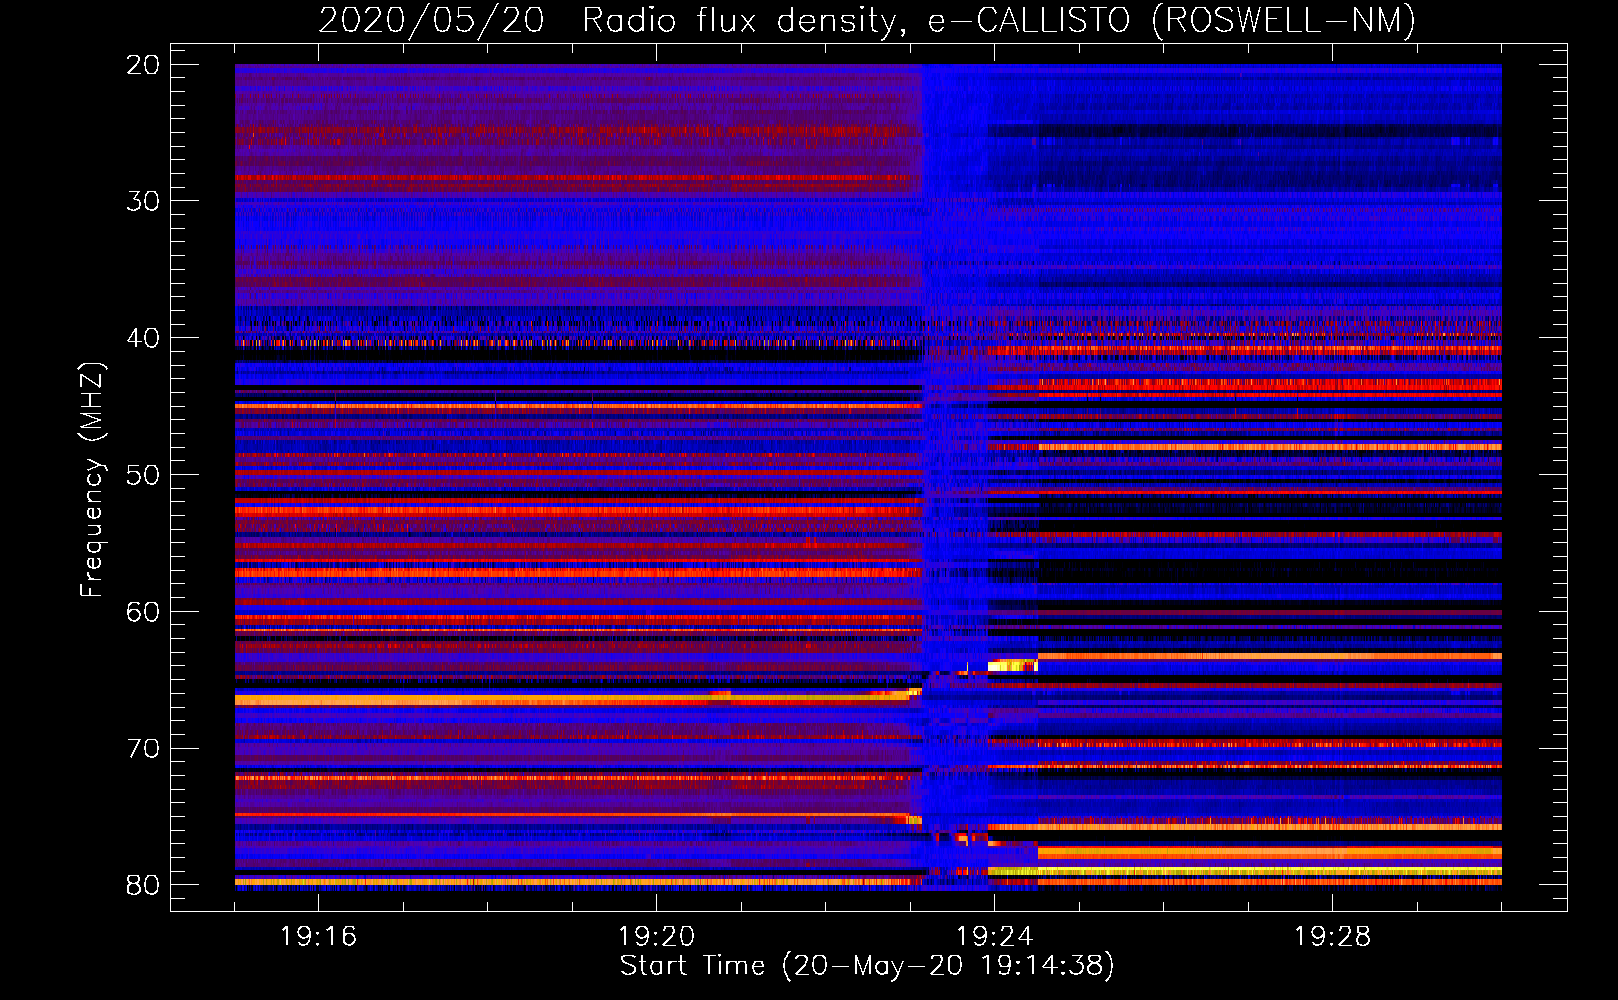Click the 80 MHz frequency tick label

(x=143, y=885)
